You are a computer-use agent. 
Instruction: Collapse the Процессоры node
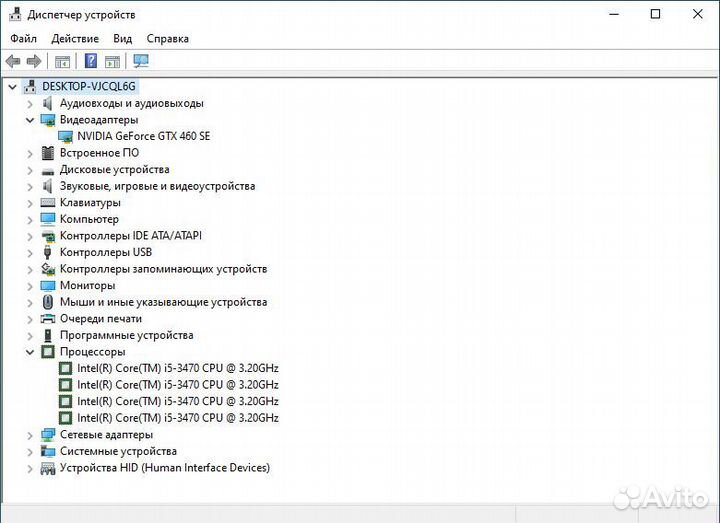30,352
